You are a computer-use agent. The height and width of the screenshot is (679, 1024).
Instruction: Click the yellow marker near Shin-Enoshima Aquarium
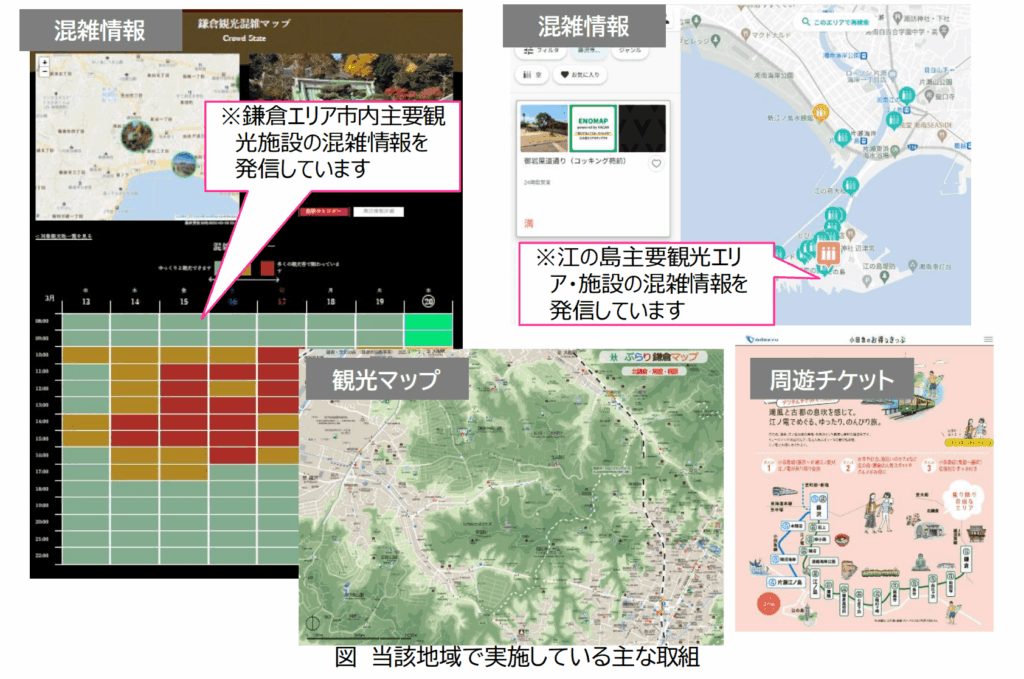point(819,111)
